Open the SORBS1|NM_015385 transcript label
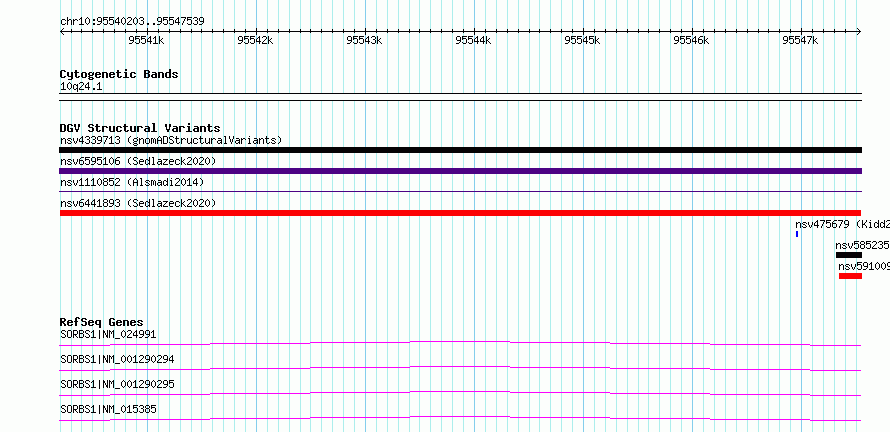890x432 pixels. [108, 409]
